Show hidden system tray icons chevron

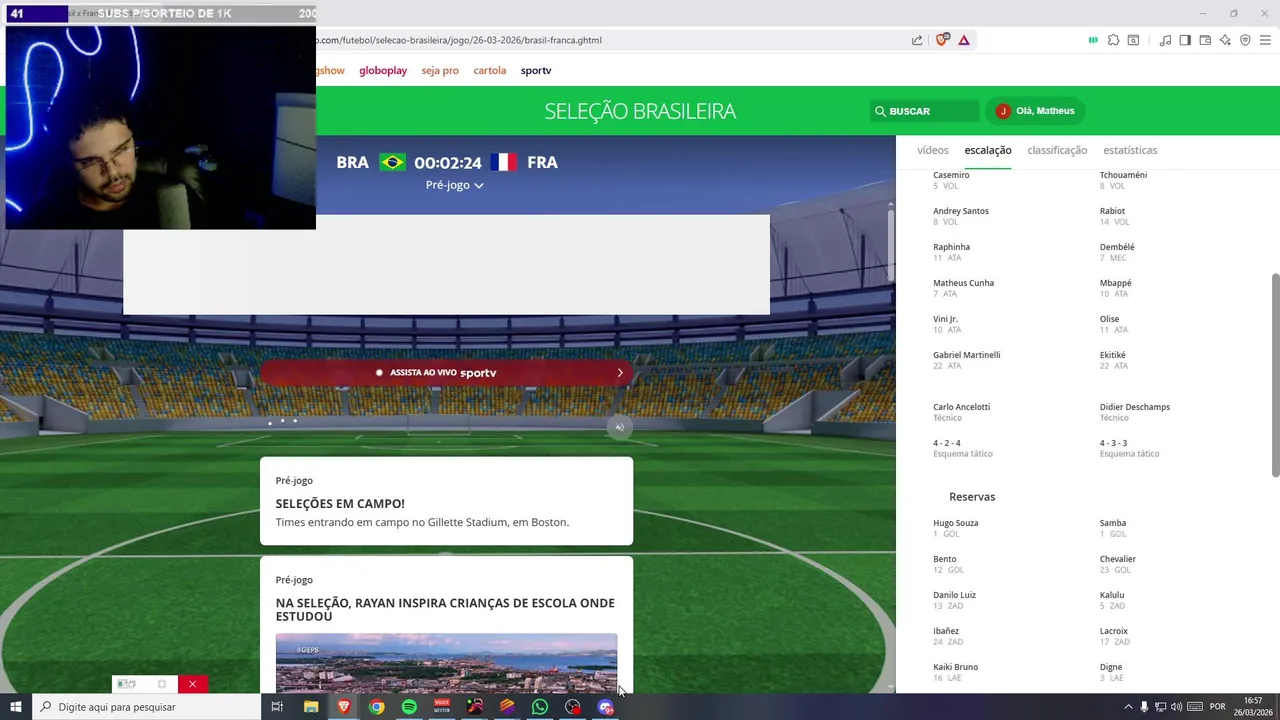1128,707
